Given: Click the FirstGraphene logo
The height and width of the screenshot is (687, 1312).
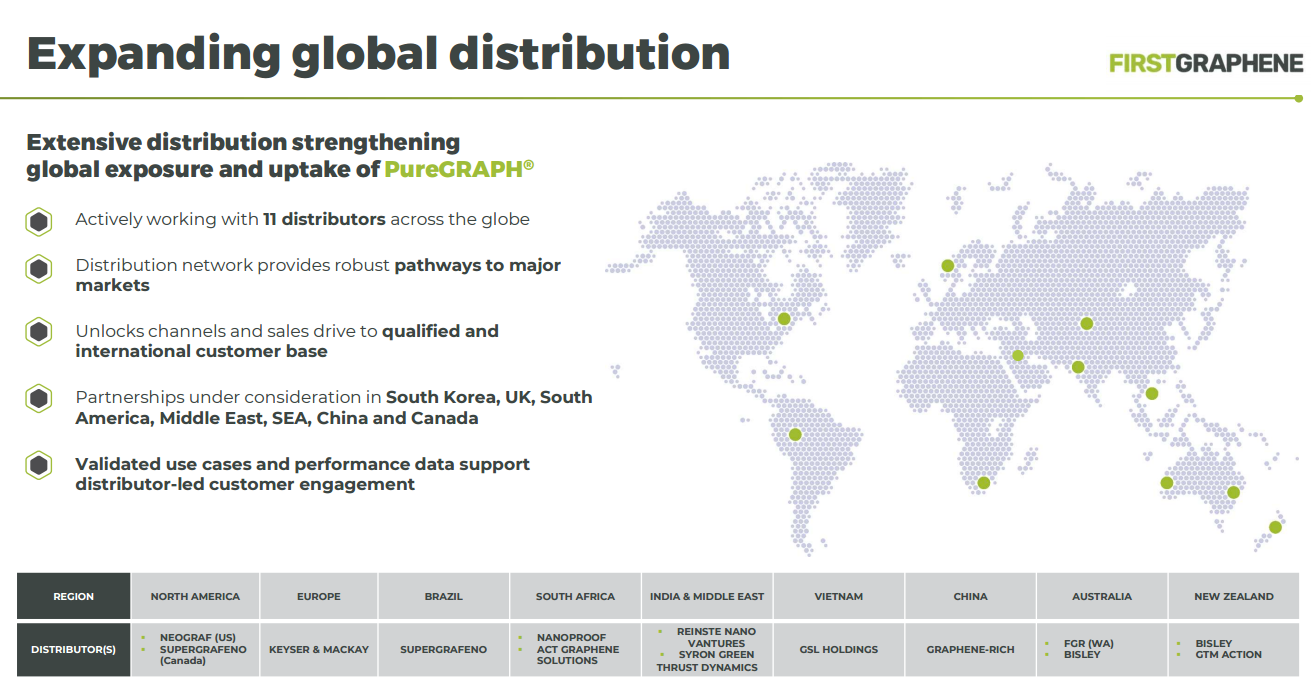Looking at the screenshot, I should coord(1206,63).
